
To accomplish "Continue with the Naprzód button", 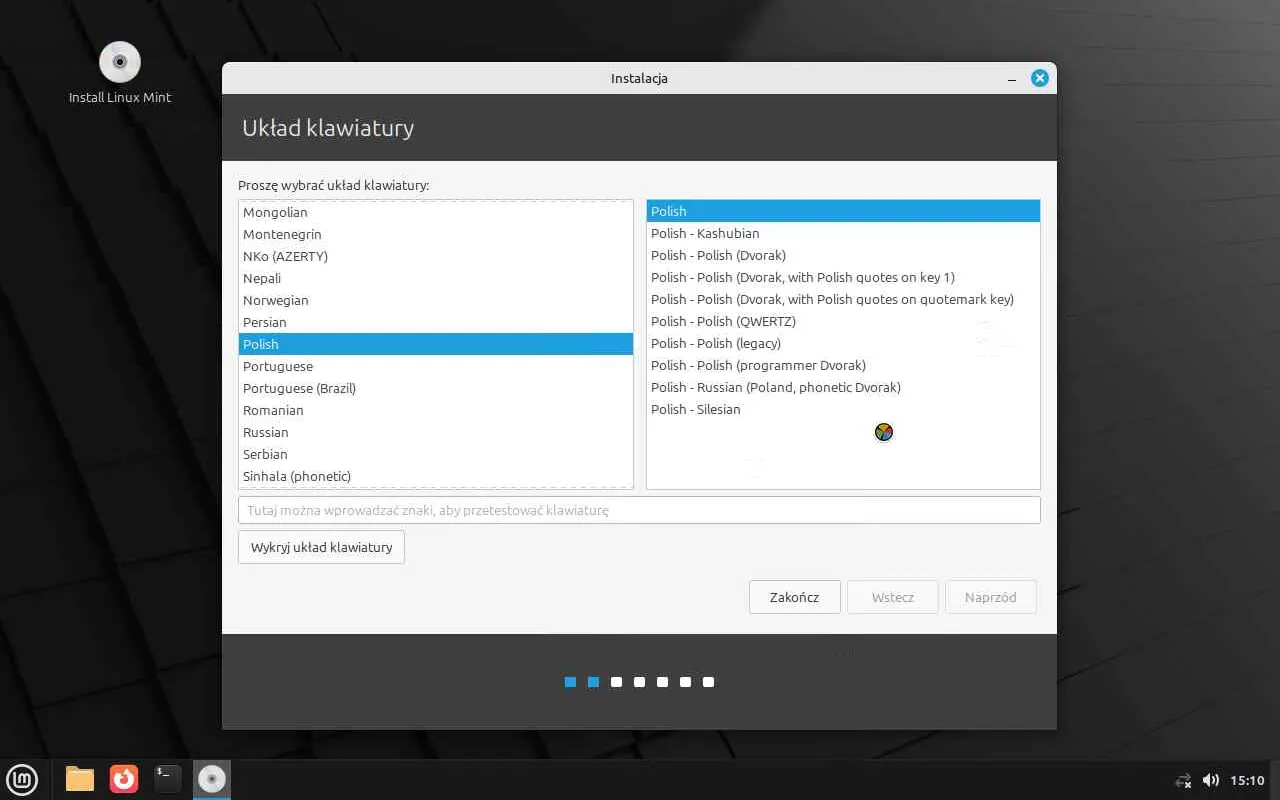I will (991, 597).
